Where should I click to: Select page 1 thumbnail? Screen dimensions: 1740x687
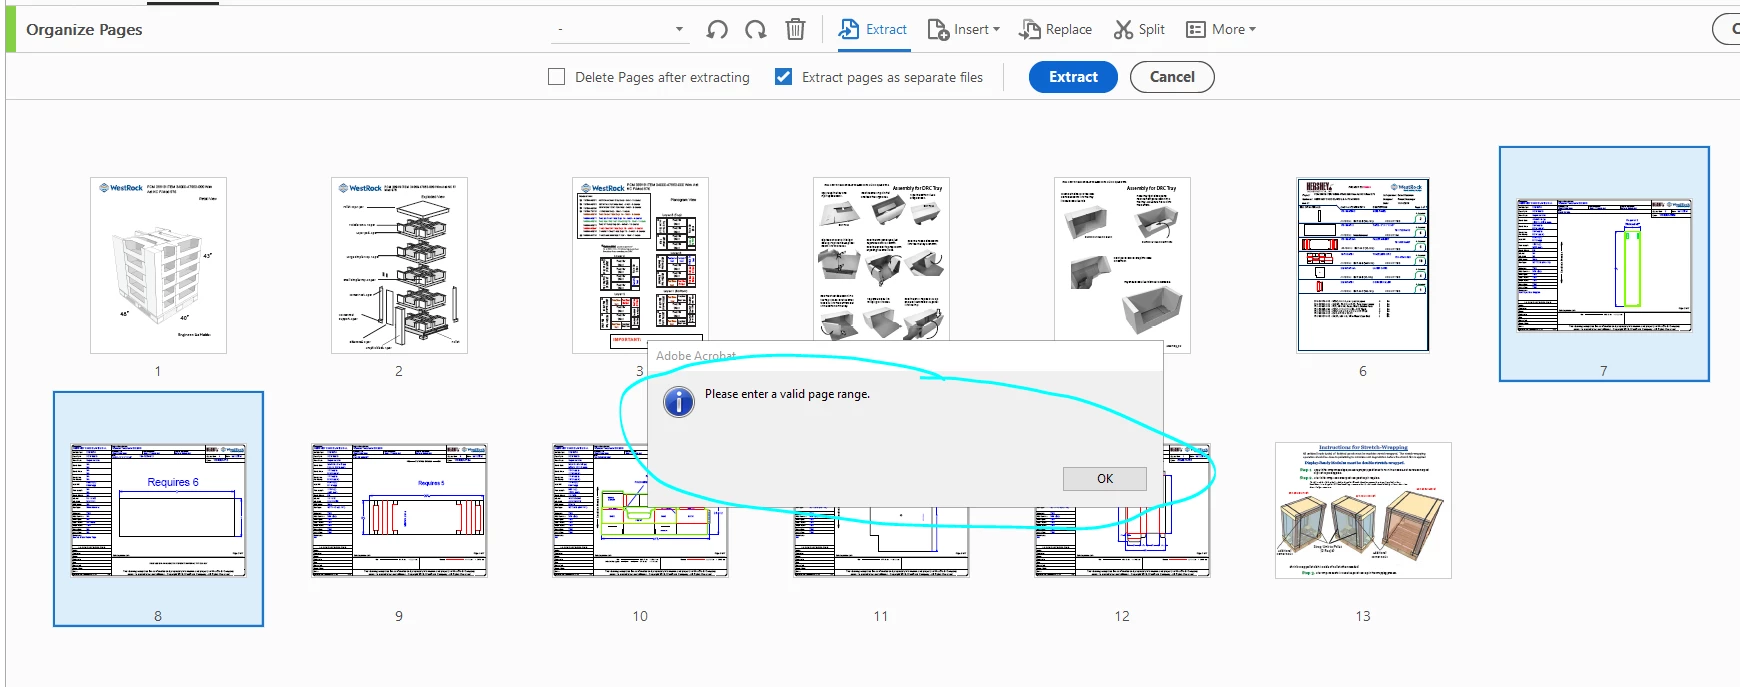pyautogui.click(x=158, y=265)
